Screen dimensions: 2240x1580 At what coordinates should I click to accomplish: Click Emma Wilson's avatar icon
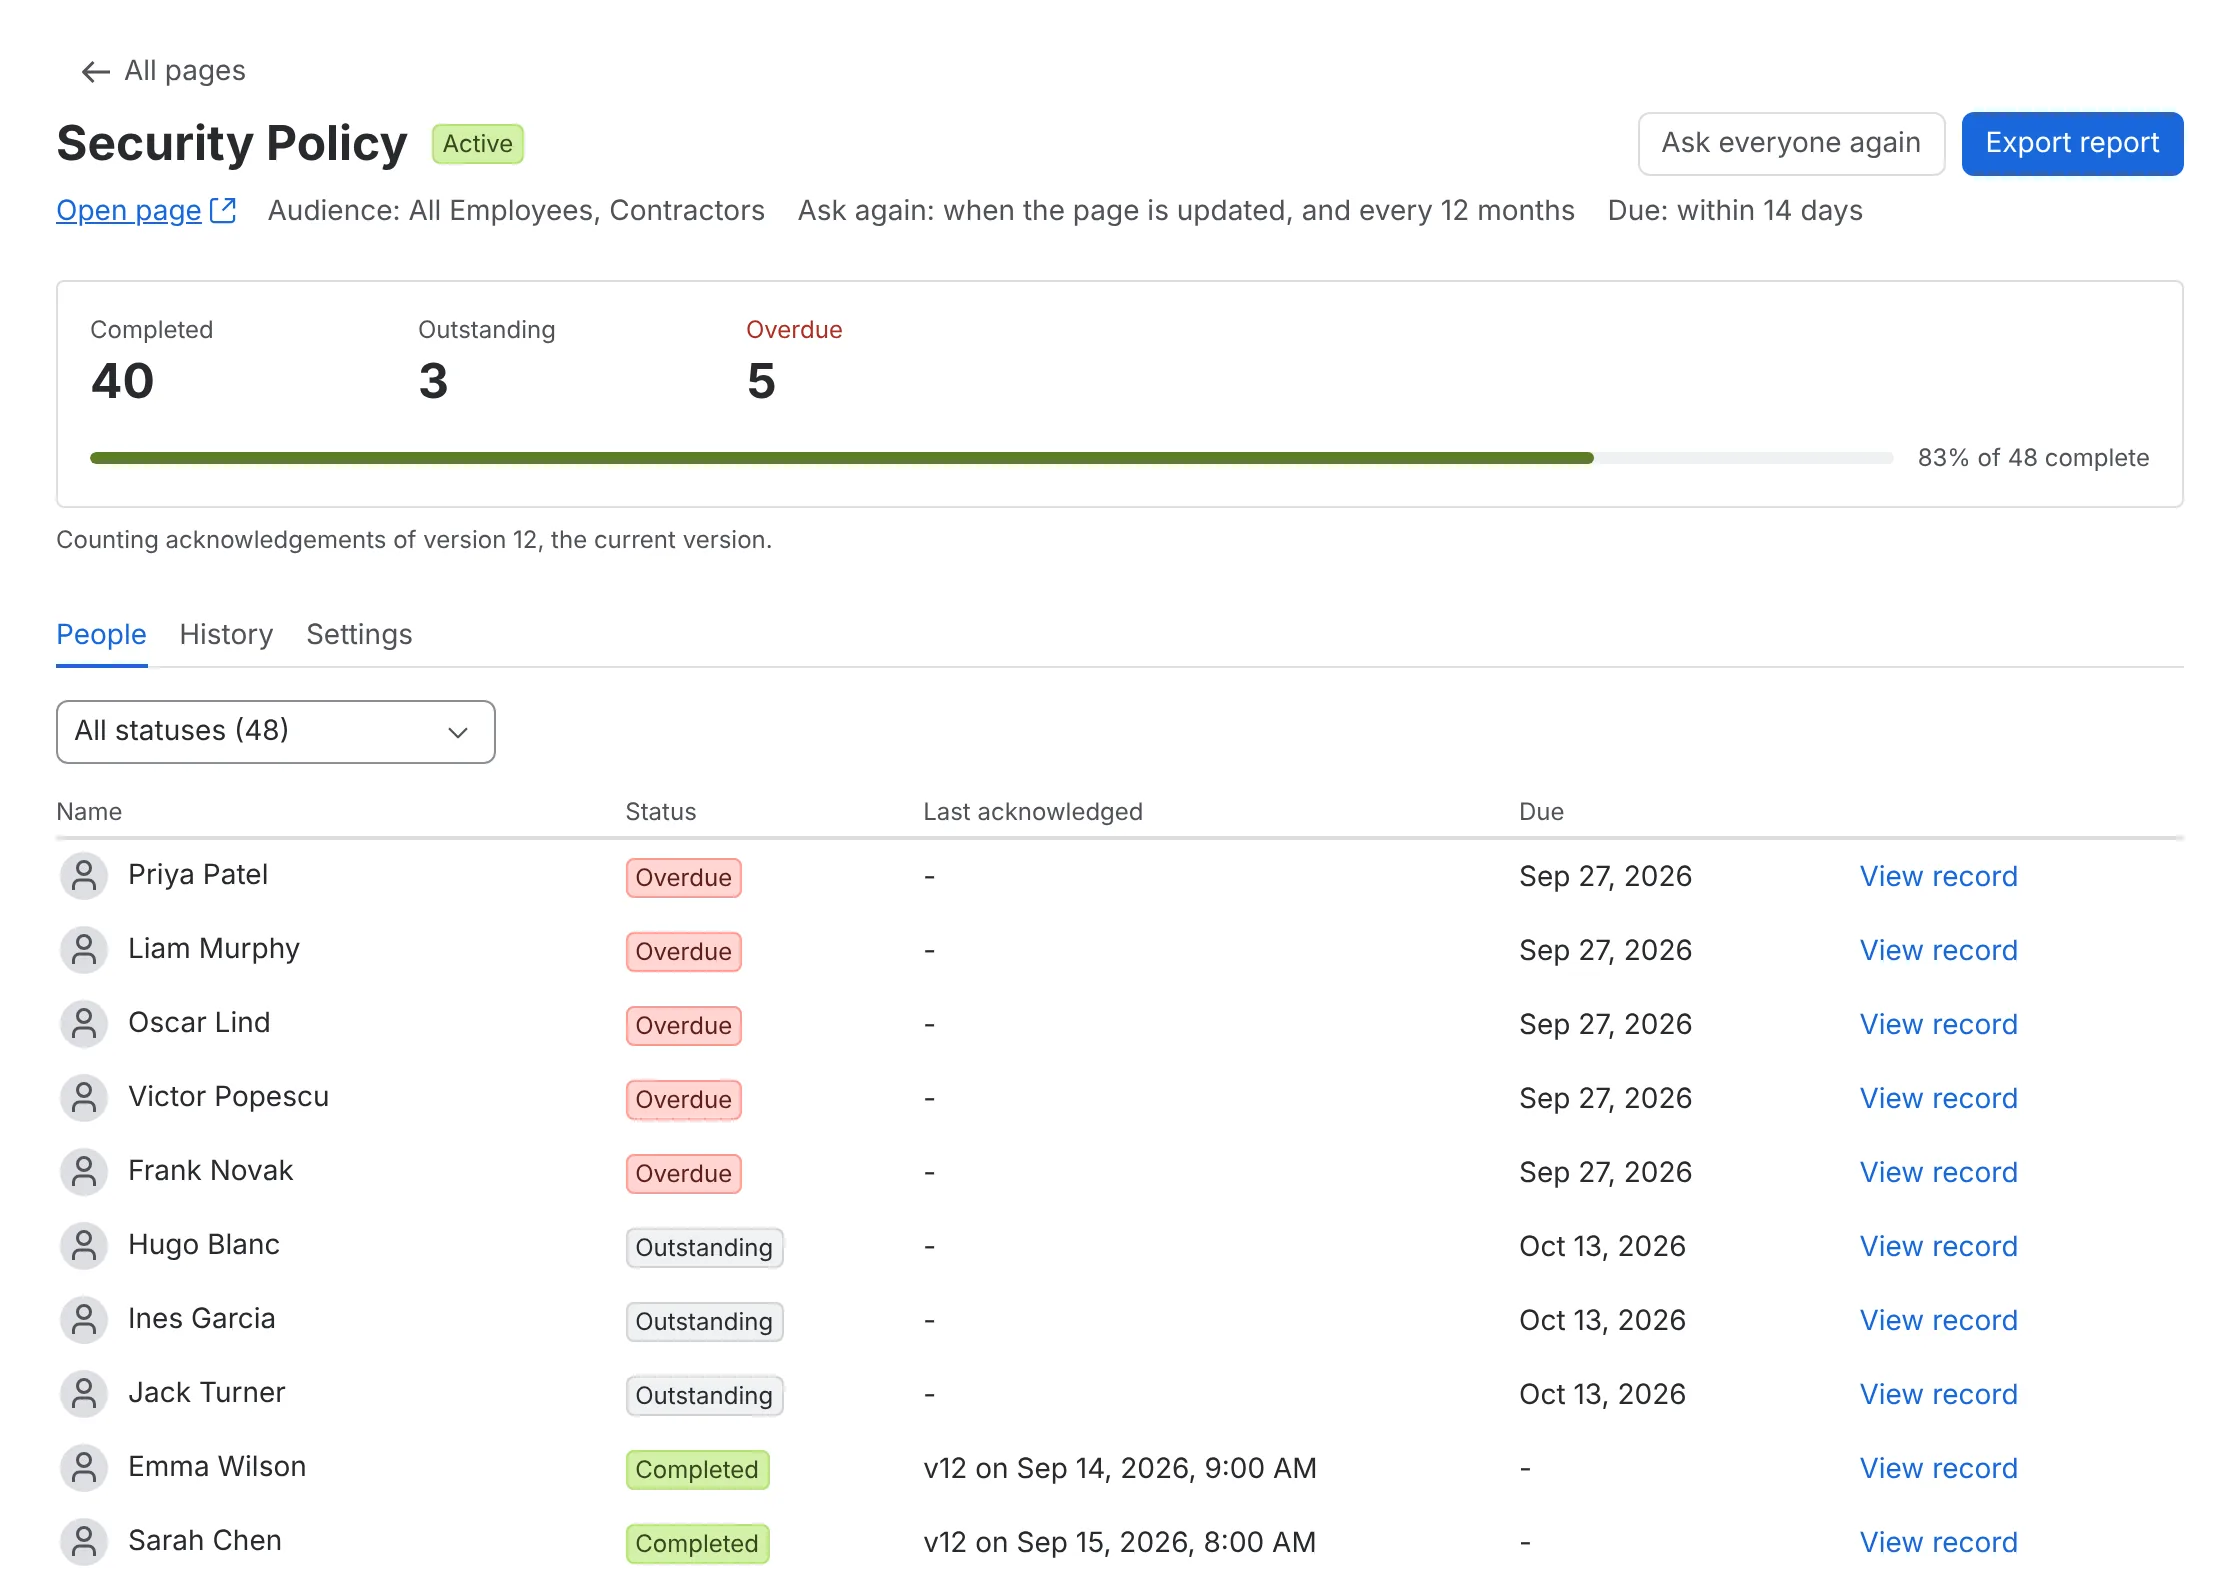click(84, 1468)
